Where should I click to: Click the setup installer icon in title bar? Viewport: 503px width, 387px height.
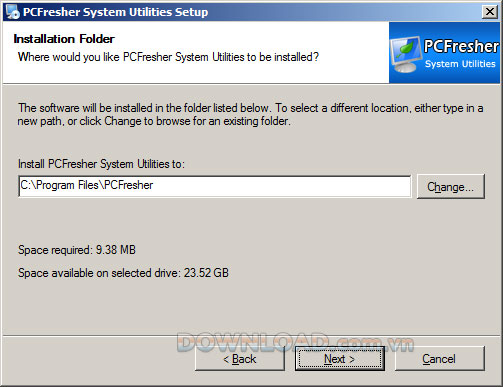point(13,12)
